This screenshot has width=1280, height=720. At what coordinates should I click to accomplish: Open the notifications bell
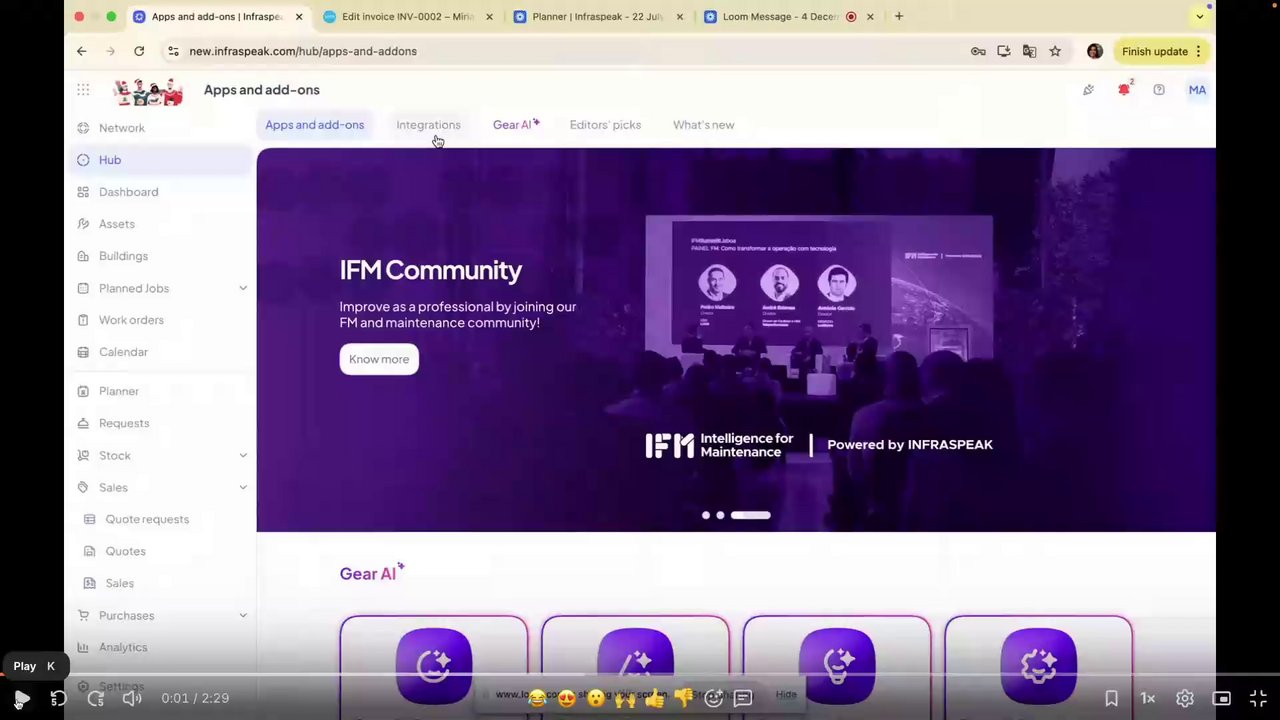tap(1124, 90)
